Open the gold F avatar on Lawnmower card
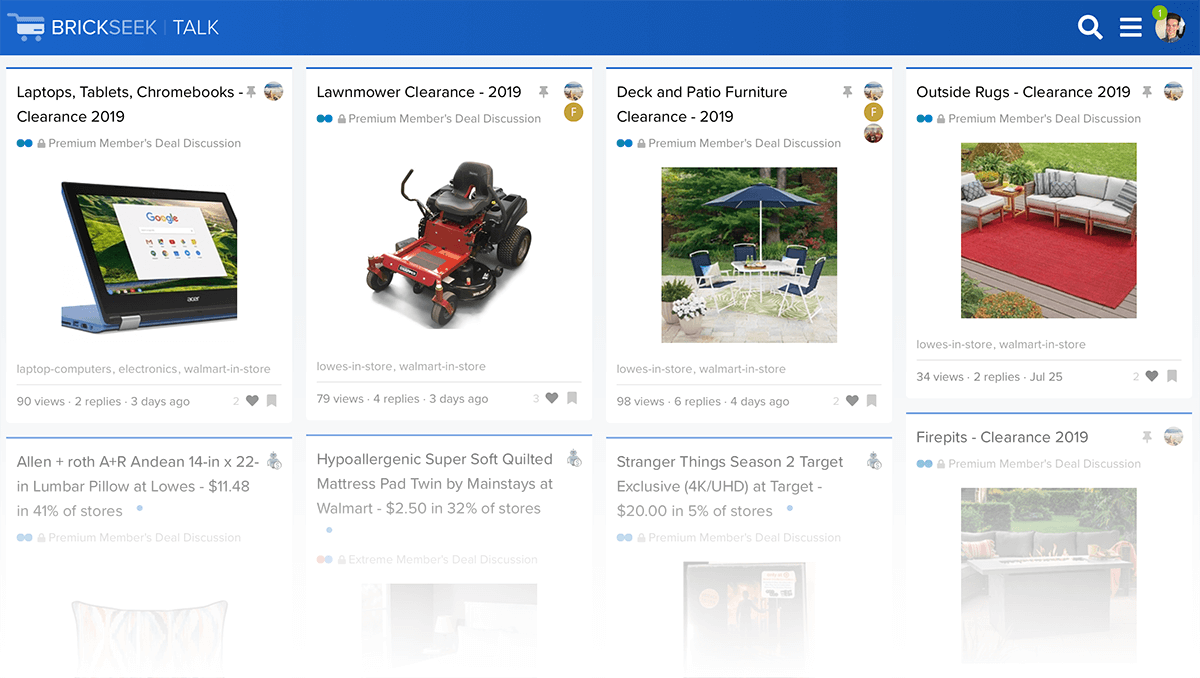The height and width of the screenshot is (678, 1200). (573, 112)
